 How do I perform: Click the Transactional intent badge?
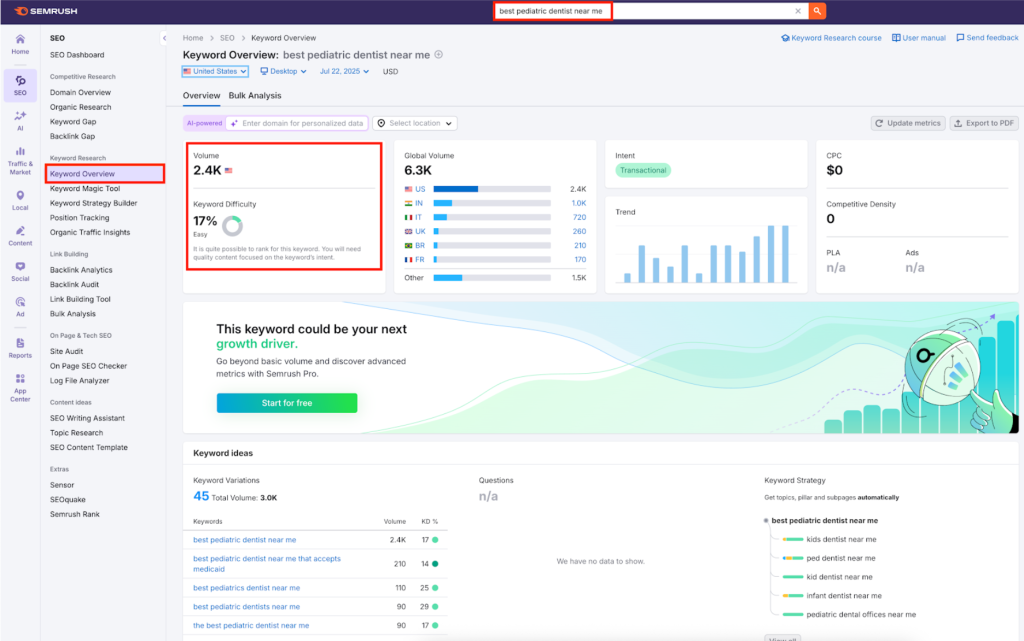coord(643,170)
